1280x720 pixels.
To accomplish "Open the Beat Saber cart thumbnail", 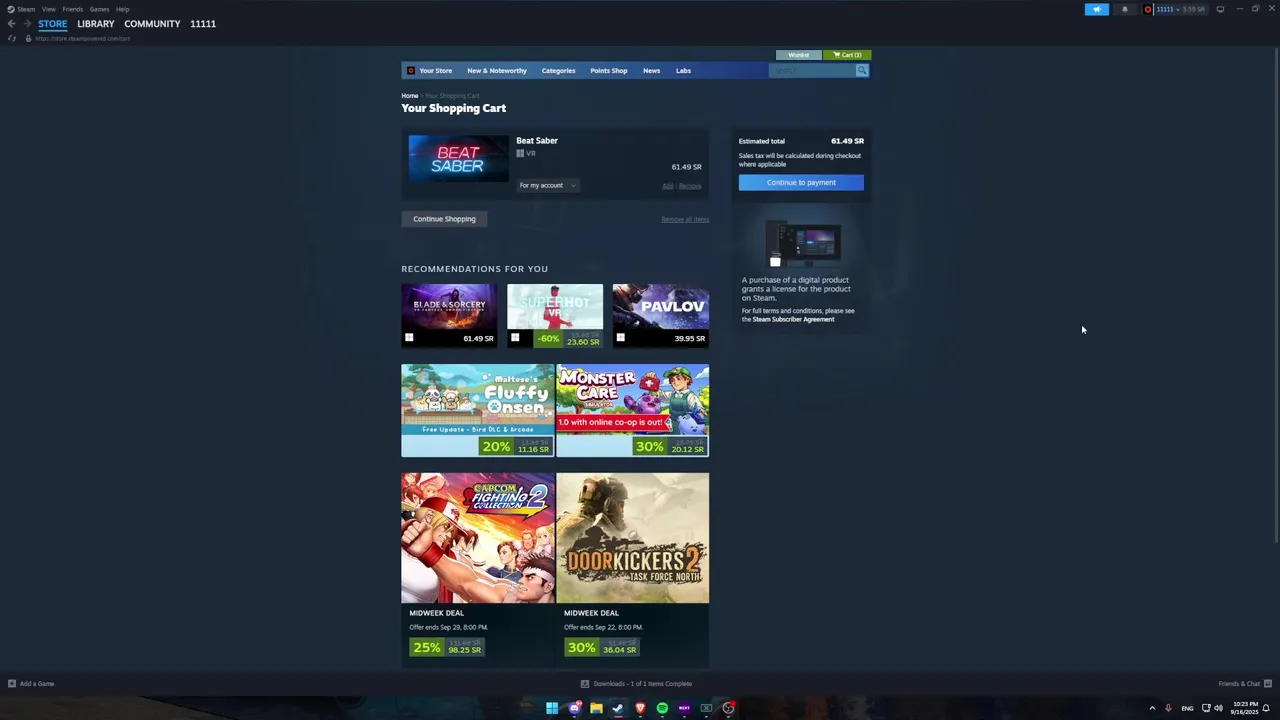I will point(458,159).
